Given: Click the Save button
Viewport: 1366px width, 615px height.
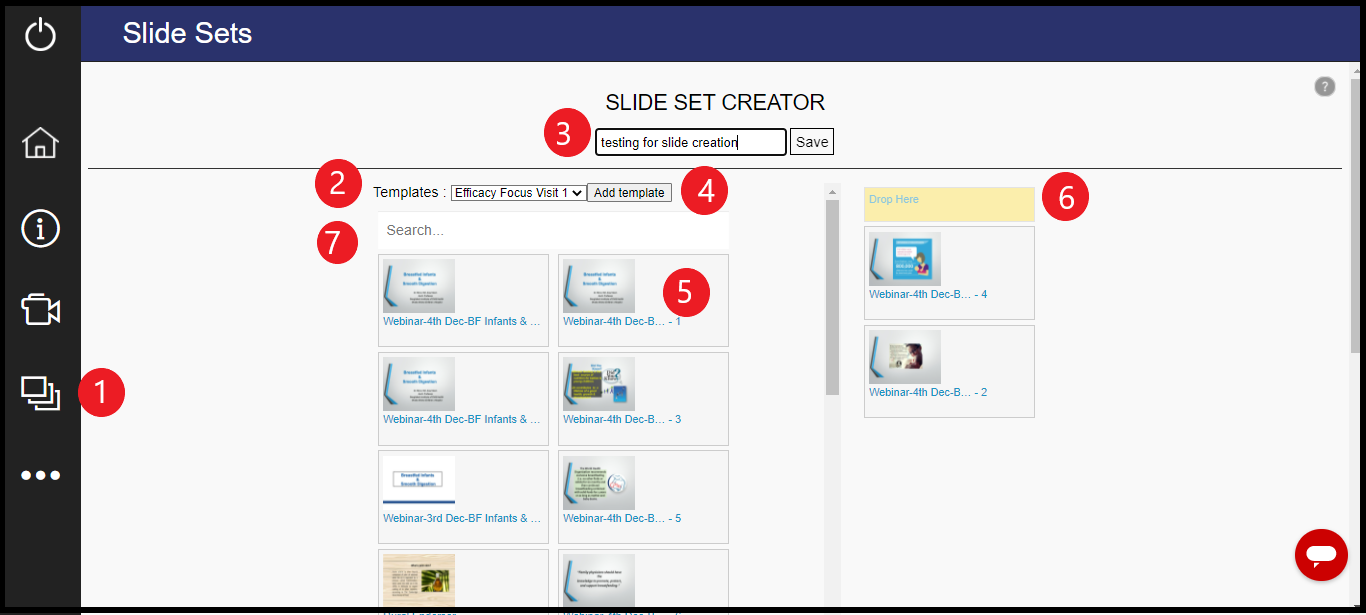Looking at the screenshot, I should pos(811,141).
